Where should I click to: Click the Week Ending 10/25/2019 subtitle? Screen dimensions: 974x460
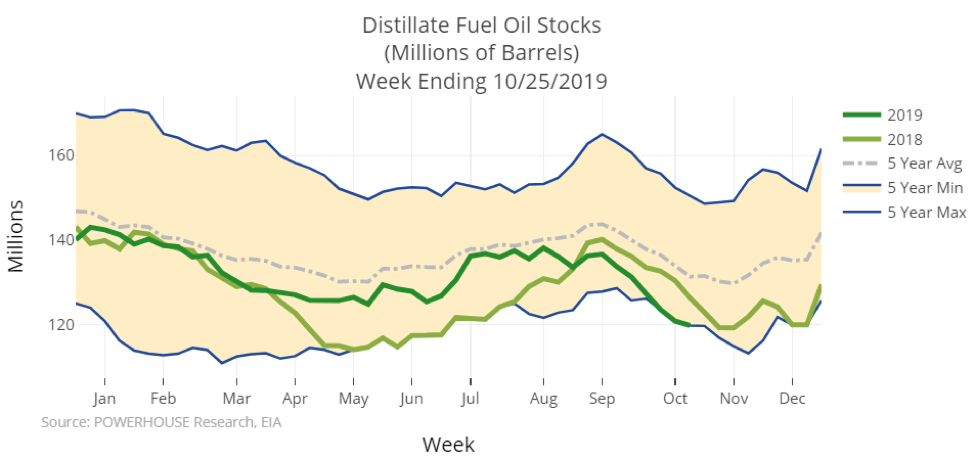coord(481,80)
